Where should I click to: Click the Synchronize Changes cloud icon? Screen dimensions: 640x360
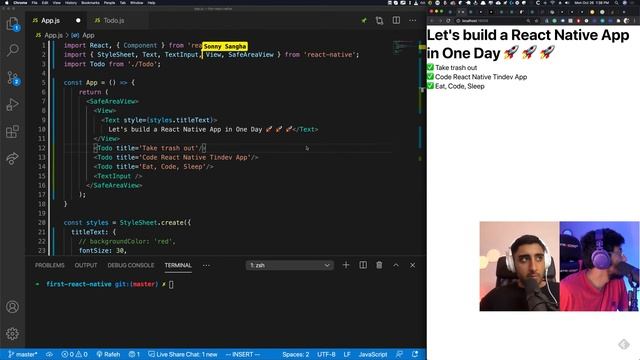49,354
